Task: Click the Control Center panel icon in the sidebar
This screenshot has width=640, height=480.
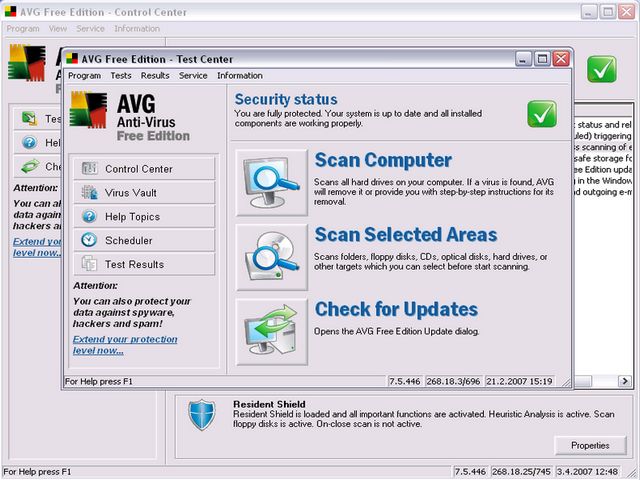Action: click(89, 168)
